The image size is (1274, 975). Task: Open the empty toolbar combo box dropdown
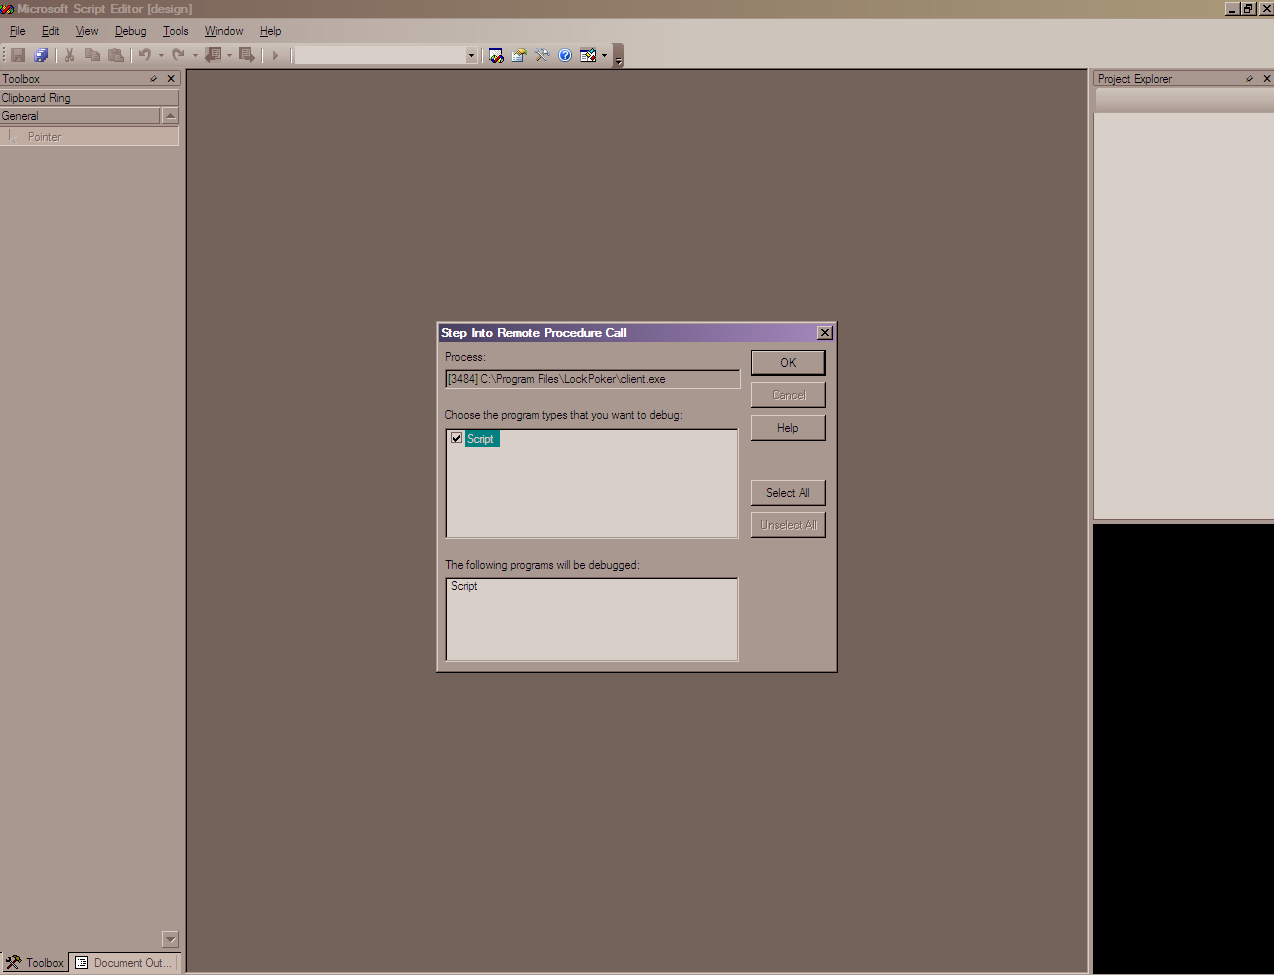point(471,55)
